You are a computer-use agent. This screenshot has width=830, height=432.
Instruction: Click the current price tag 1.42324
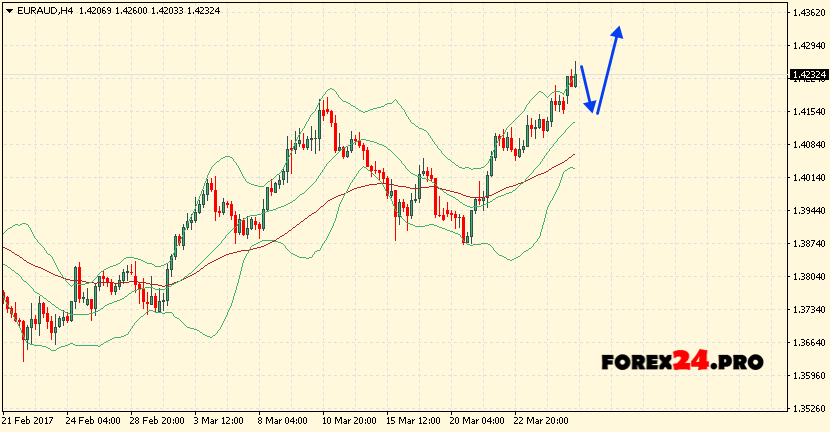pos(808,75)
